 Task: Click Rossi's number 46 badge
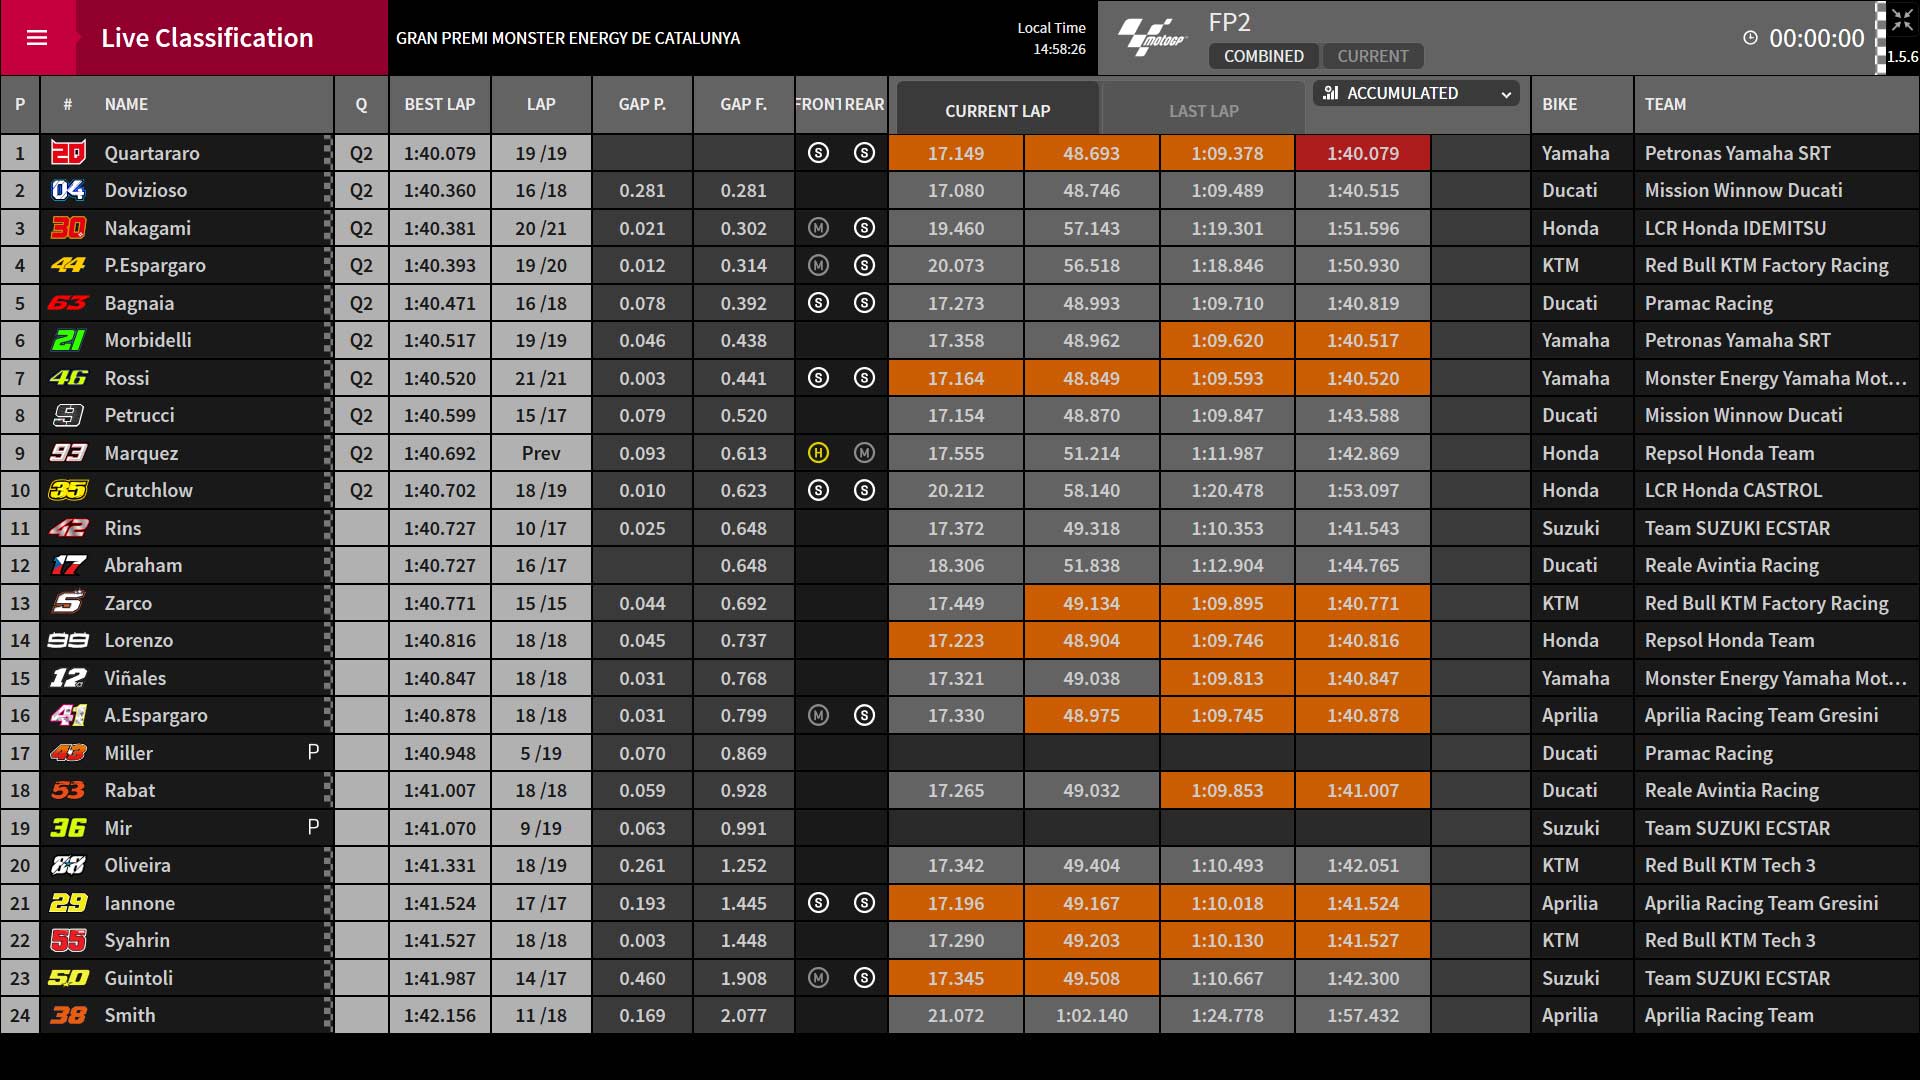[68, 378]
